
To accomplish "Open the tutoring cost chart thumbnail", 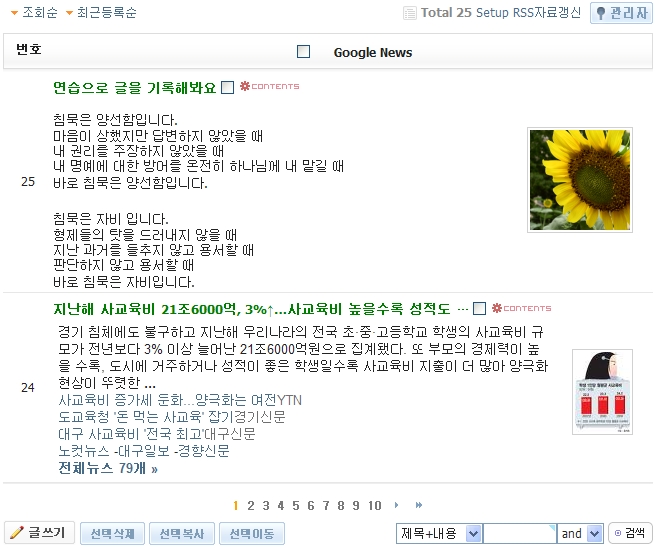I will tap(602, 392).
